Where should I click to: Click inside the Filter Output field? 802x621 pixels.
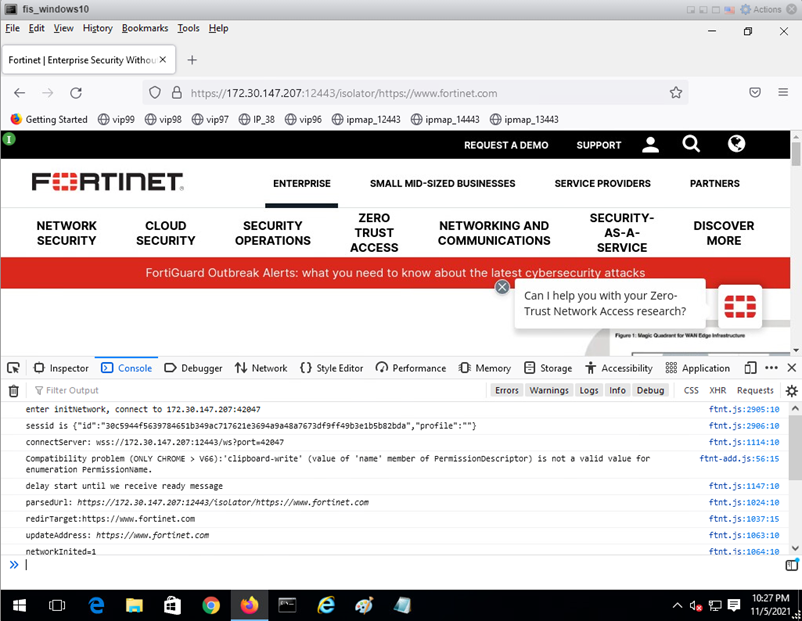point(90,390)
